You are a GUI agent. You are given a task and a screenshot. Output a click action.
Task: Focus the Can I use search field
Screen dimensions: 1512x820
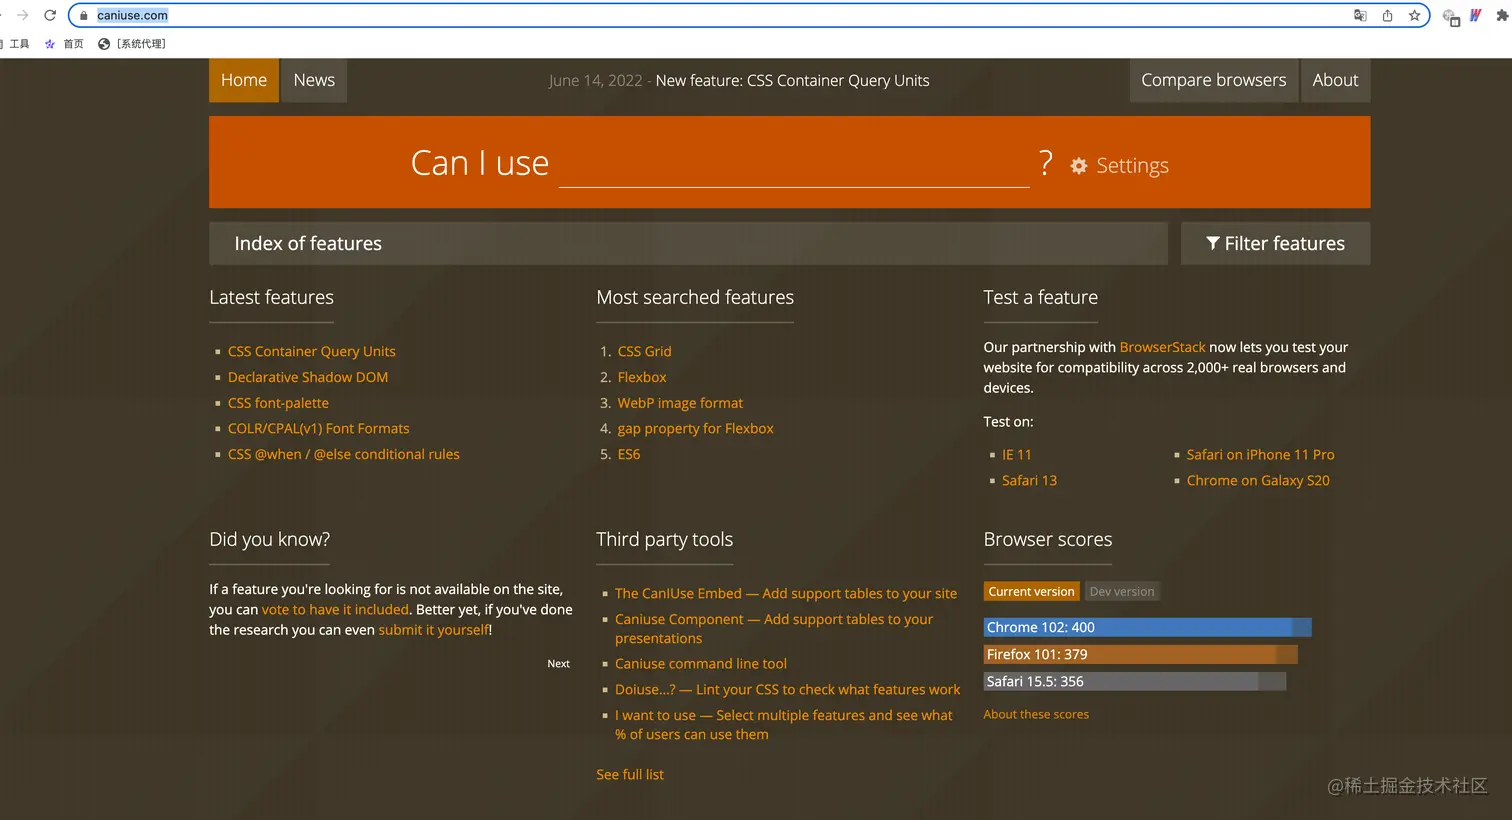(x=794, y=165)
